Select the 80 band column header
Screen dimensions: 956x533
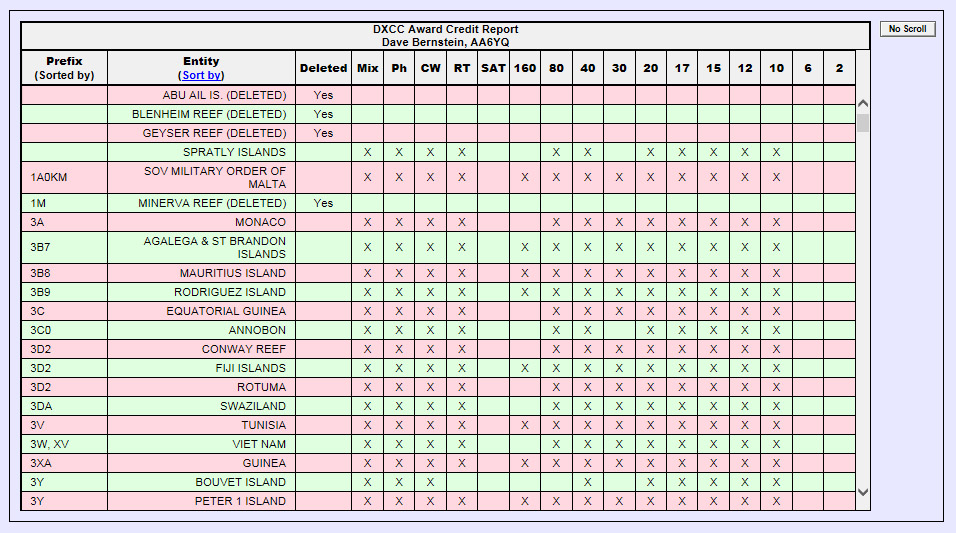pyautogui.click(x=557, y=68)
